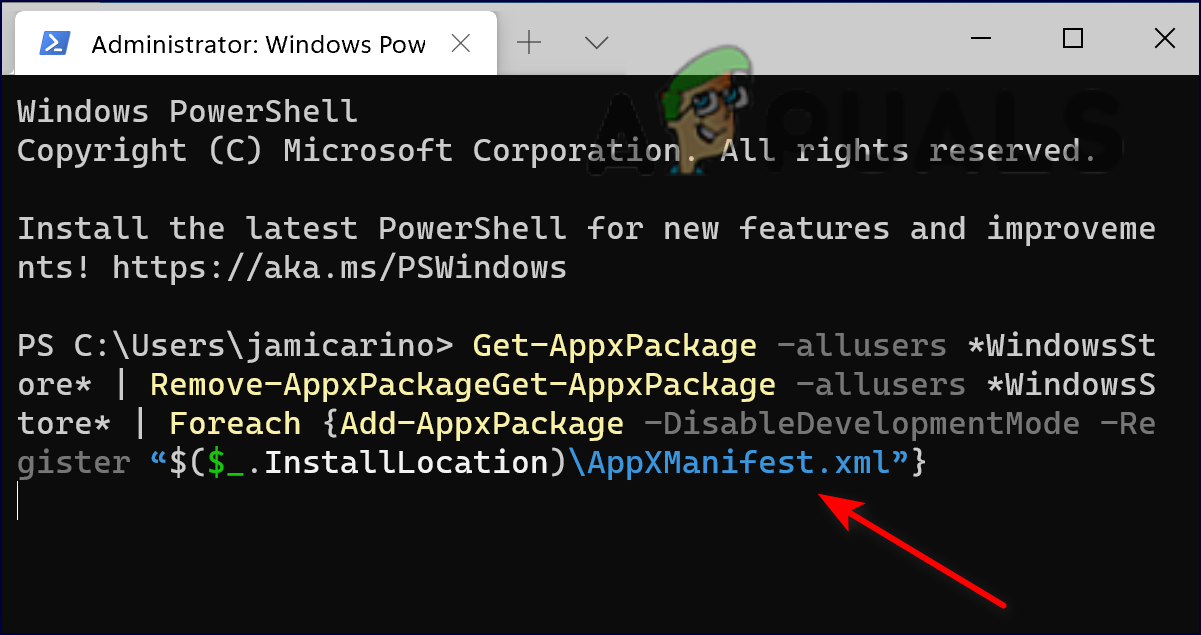Image resolution: width=1201 pixels, height=635 pixels.
Task: Click the PowerShell icon on the active tab
Action: tap(56, 42)
